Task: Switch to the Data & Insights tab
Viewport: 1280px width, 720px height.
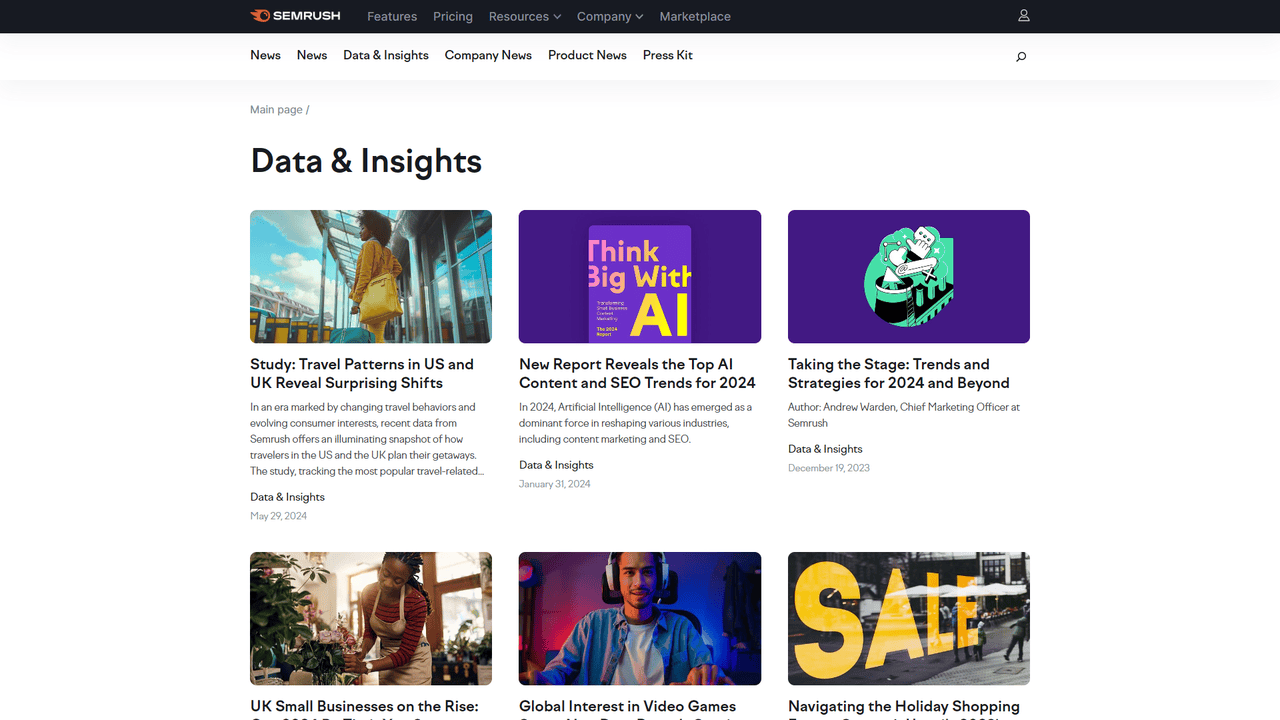Action: click(386, 55)
